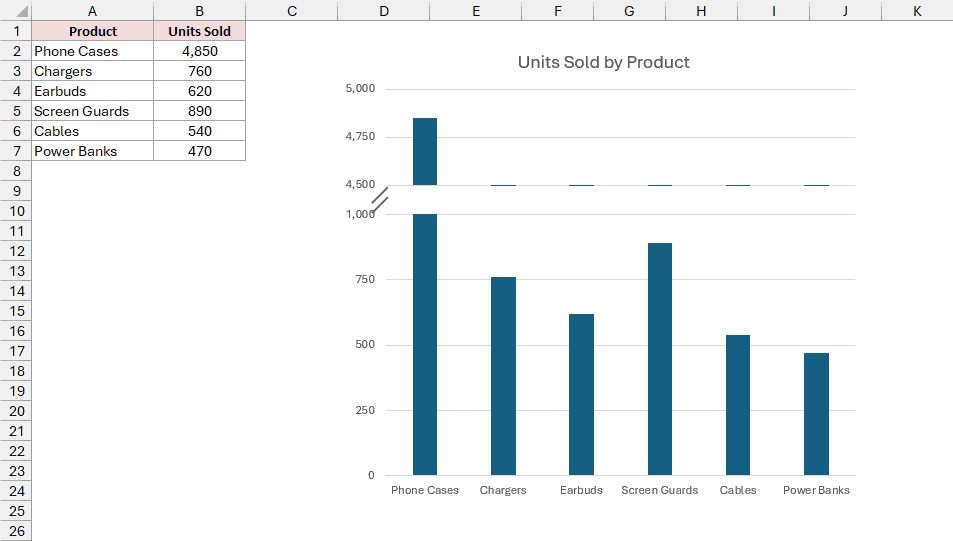Click the lower Phone Cases bar
The width and height of the screenshot is (953, 541).
pos(425,344)
